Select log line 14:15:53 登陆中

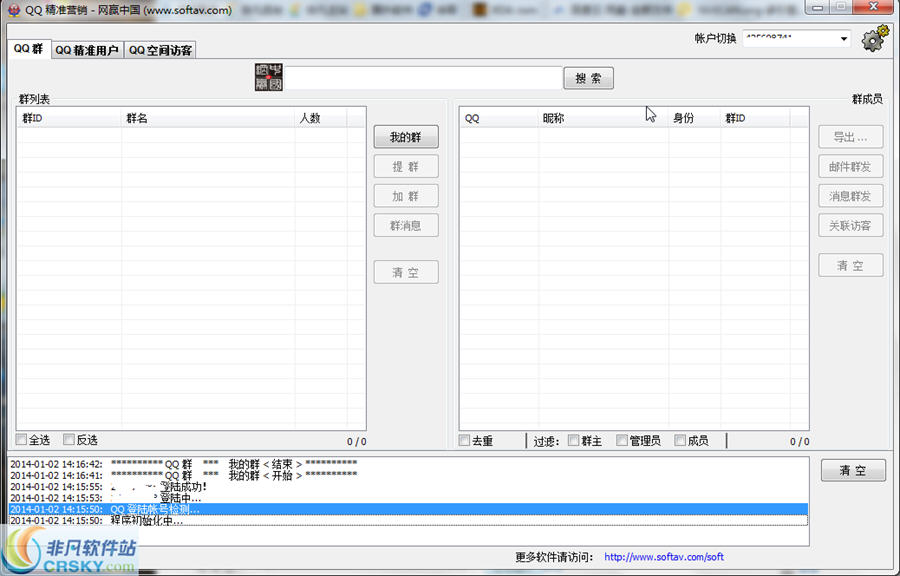[x=408, y=498]
